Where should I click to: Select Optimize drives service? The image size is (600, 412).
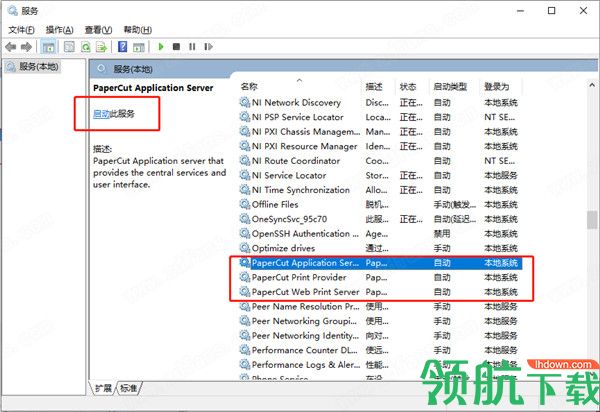[379, 248]
